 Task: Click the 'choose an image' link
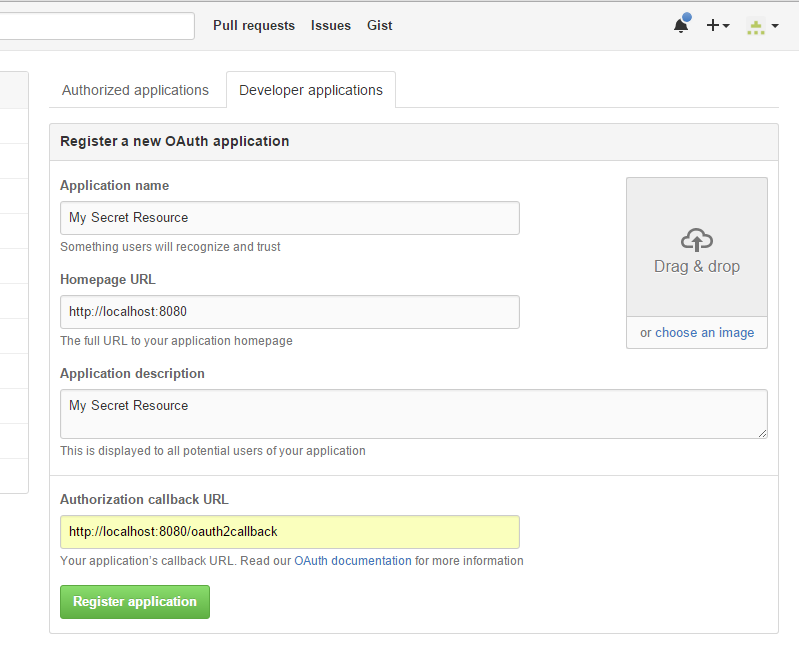click(x=704, y=333)
